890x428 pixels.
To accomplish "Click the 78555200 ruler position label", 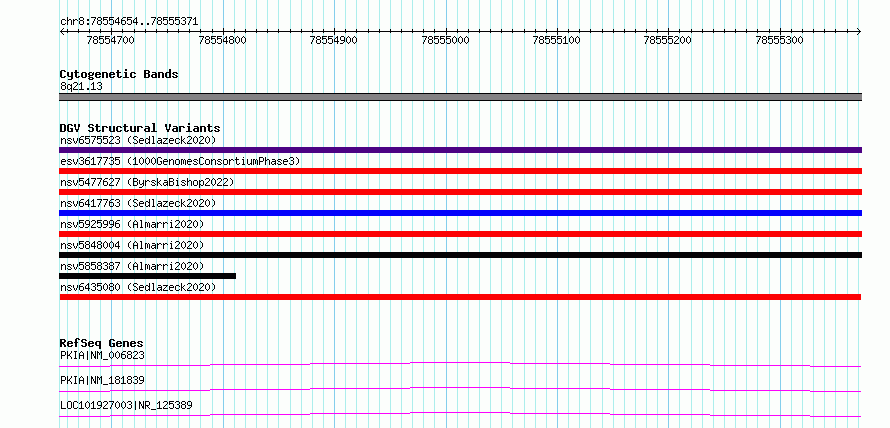I will [668, 40].
